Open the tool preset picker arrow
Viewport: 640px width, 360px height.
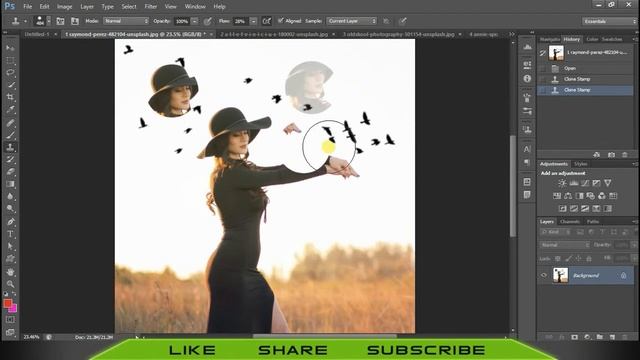click(25, 21)
